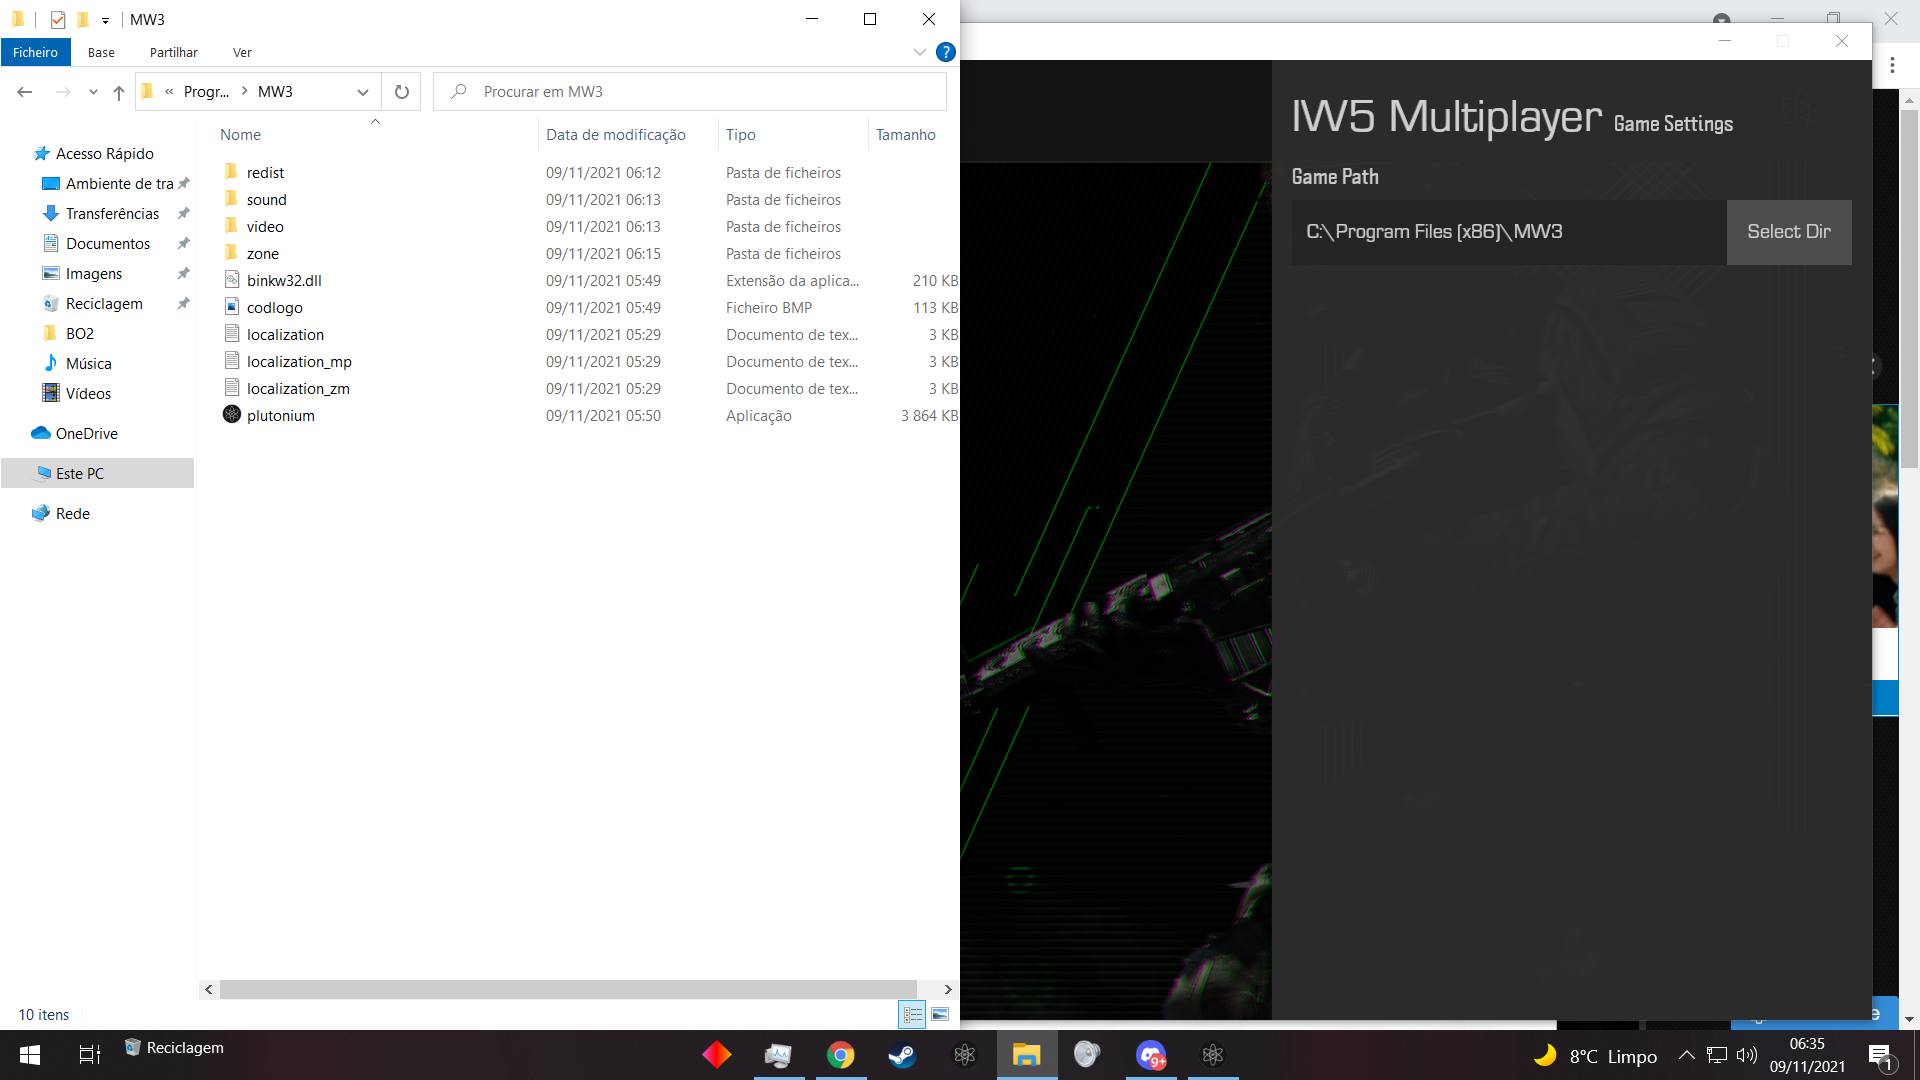1920x1080 pixels.
Task: Click the Game Path input field
Action: click(x=1509, y=231)
